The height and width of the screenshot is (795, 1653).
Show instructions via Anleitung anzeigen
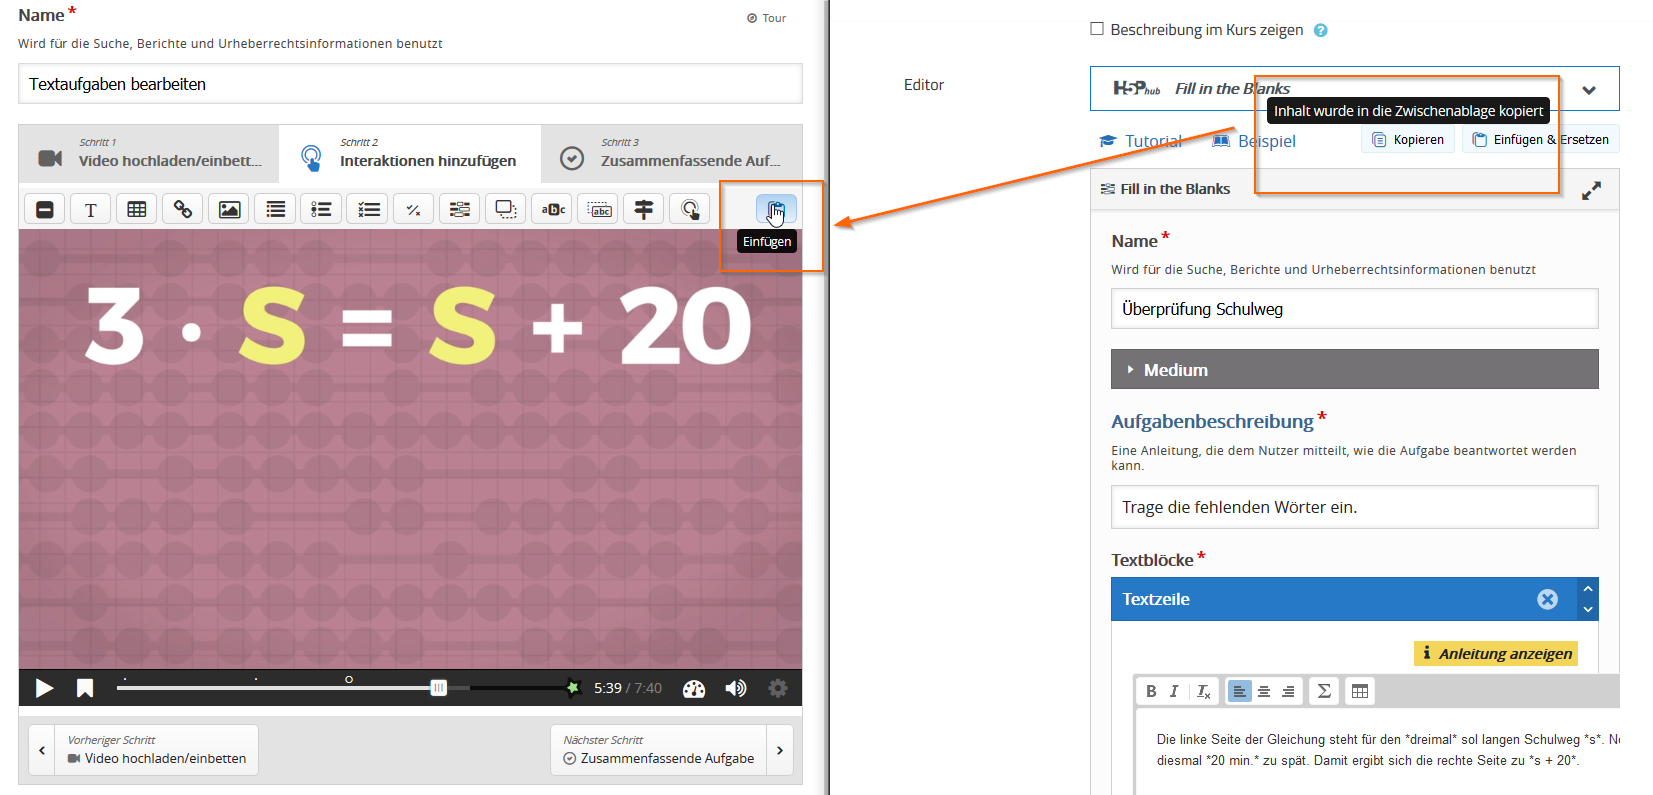1495,653
